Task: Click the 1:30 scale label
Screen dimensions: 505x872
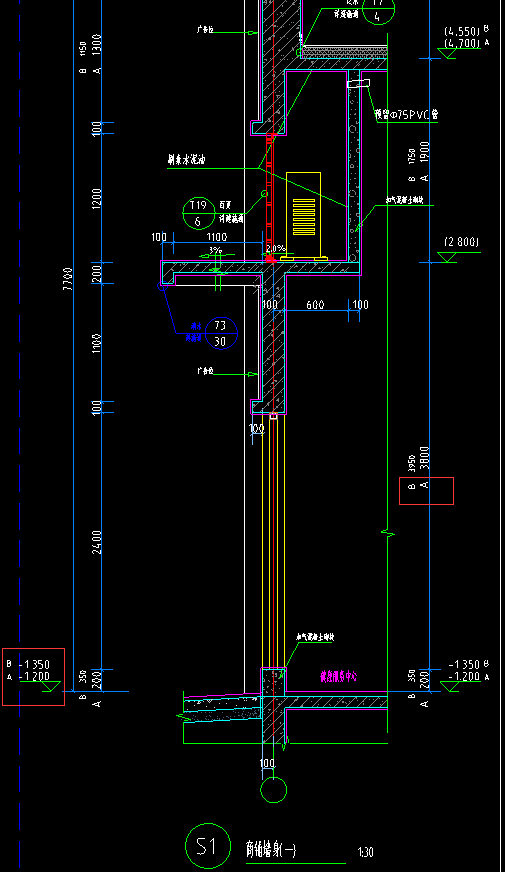Action: tap(365, 852)
